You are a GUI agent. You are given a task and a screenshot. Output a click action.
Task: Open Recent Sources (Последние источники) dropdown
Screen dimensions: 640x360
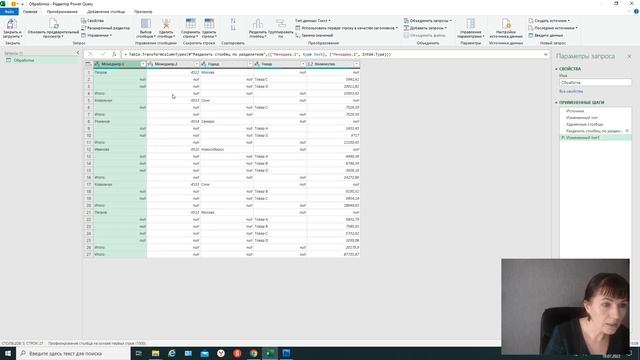(553, 28)
